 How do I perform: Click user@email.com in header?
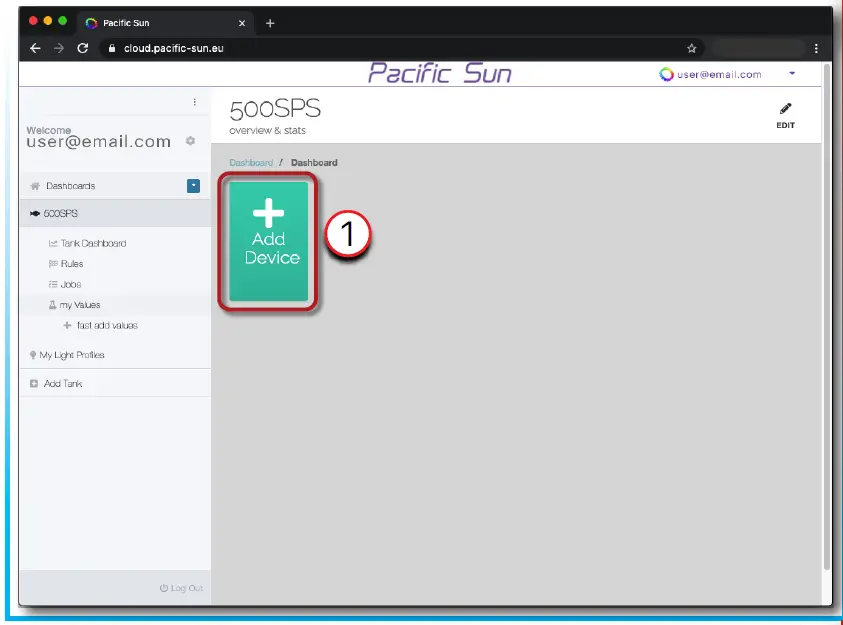click(x=719, y=75)
